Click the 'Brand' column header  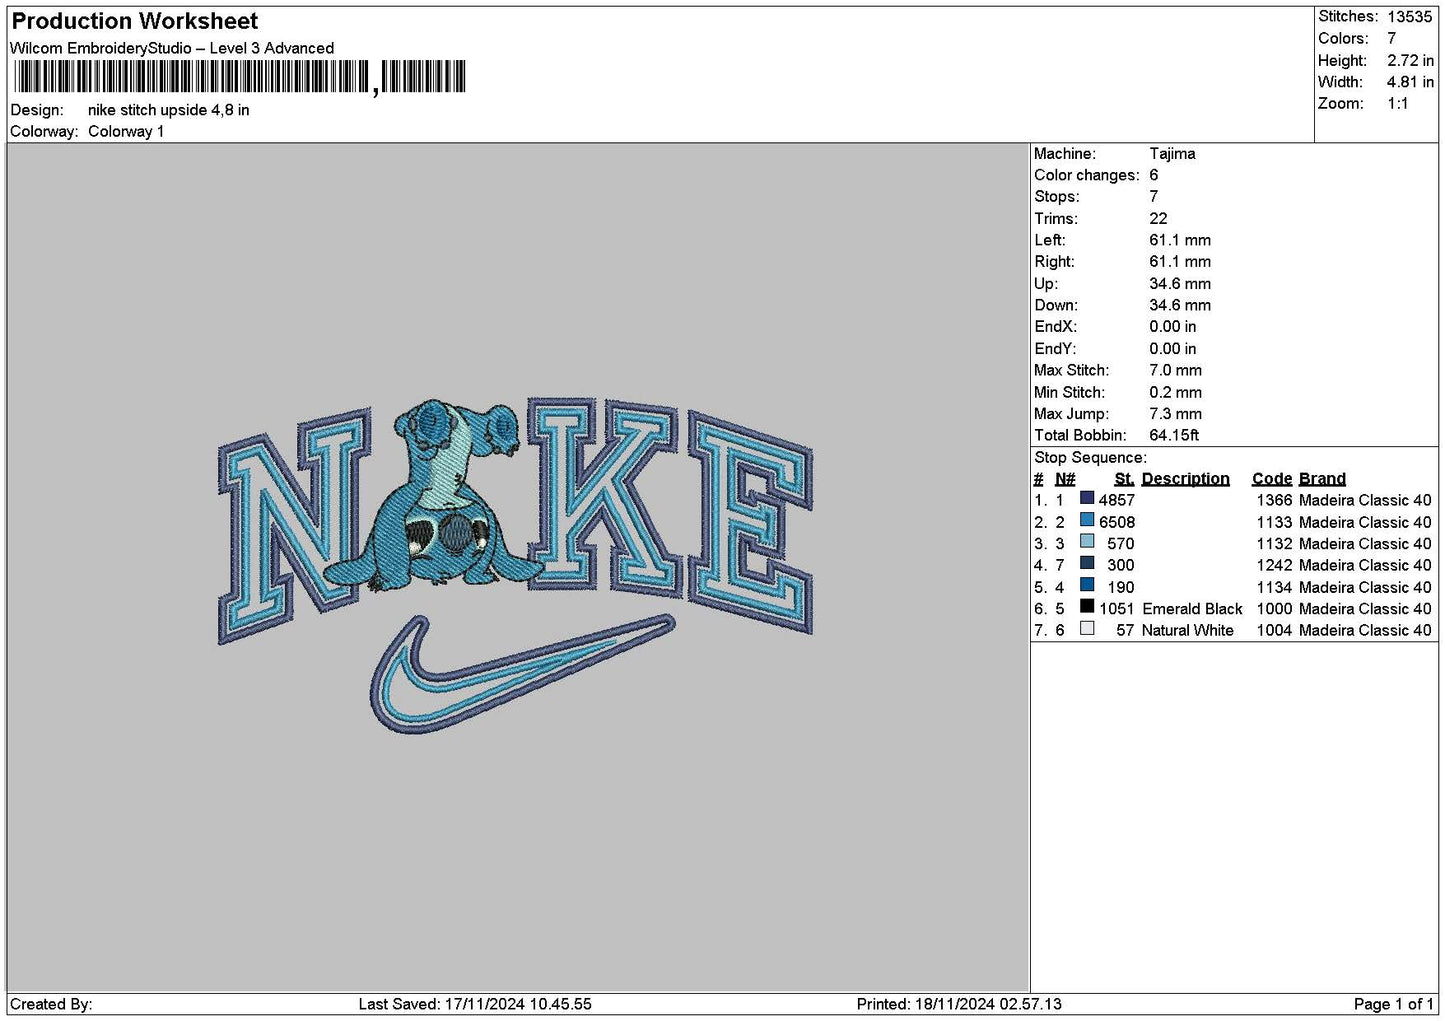[x=1322, y=479]
